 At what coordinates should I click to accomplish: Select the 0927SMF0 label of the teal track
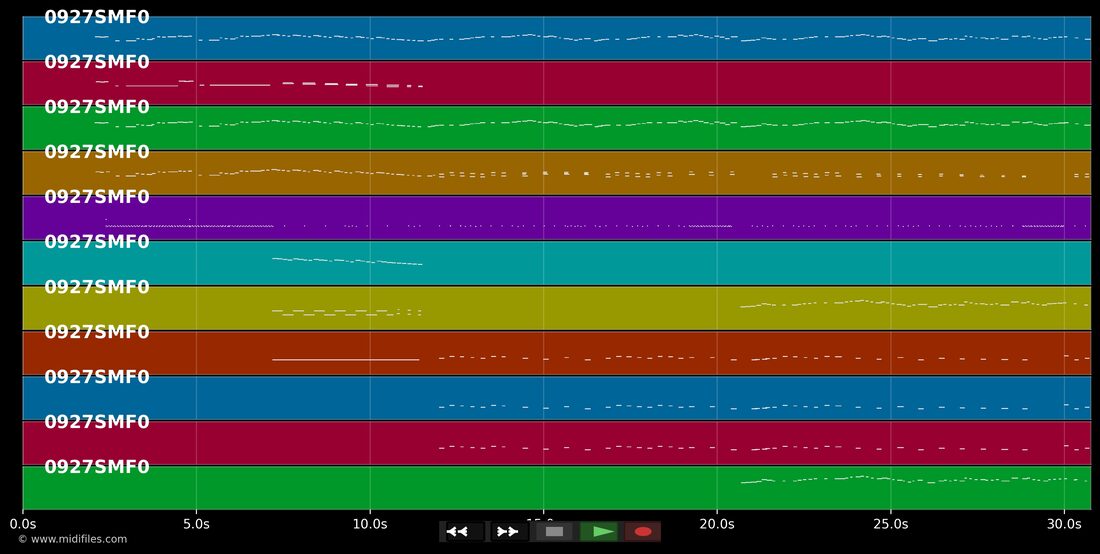click(x=97, y=242)
